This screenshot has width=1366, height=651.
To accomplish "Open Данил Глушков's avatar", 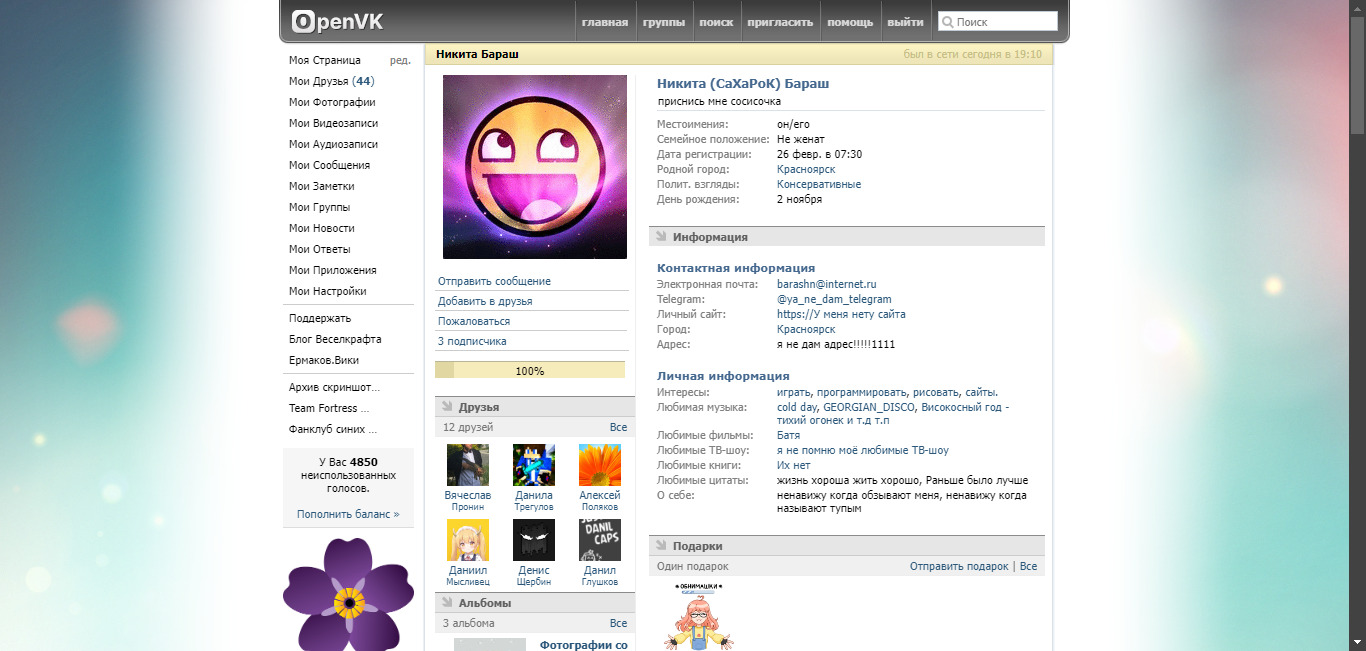I will tap(599, 540).
